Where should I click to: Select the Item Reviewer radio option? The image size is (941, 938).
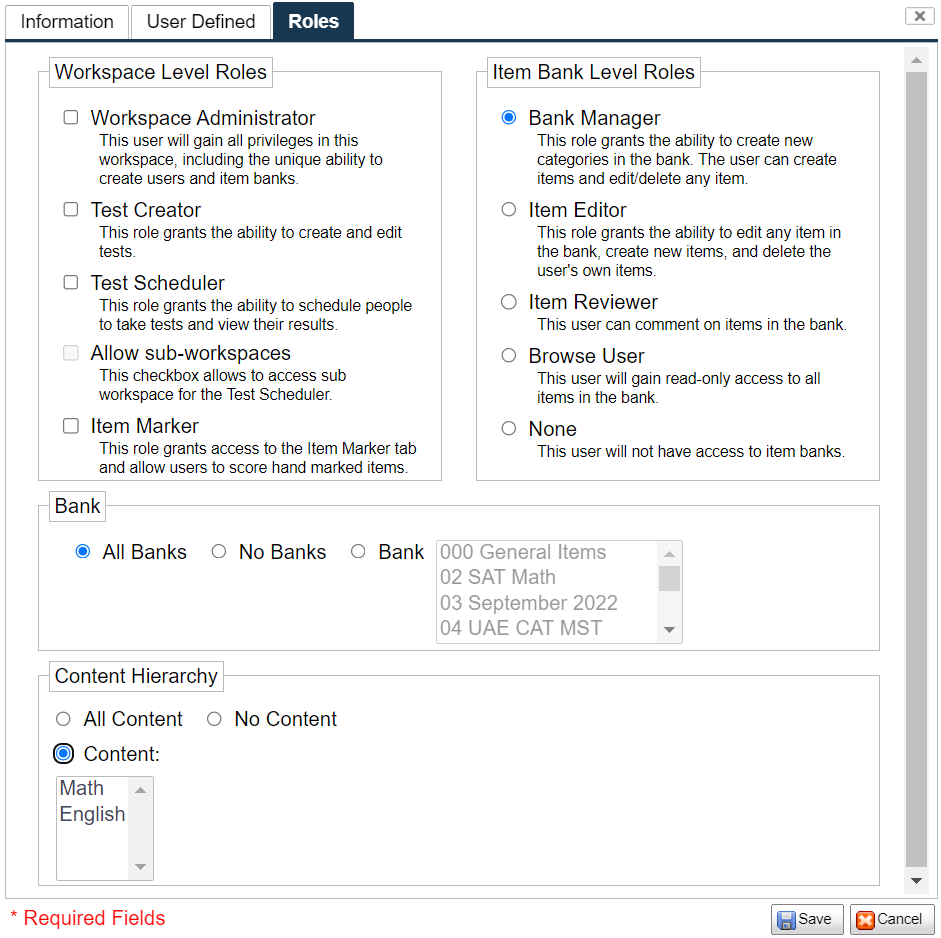click(508, 301)
